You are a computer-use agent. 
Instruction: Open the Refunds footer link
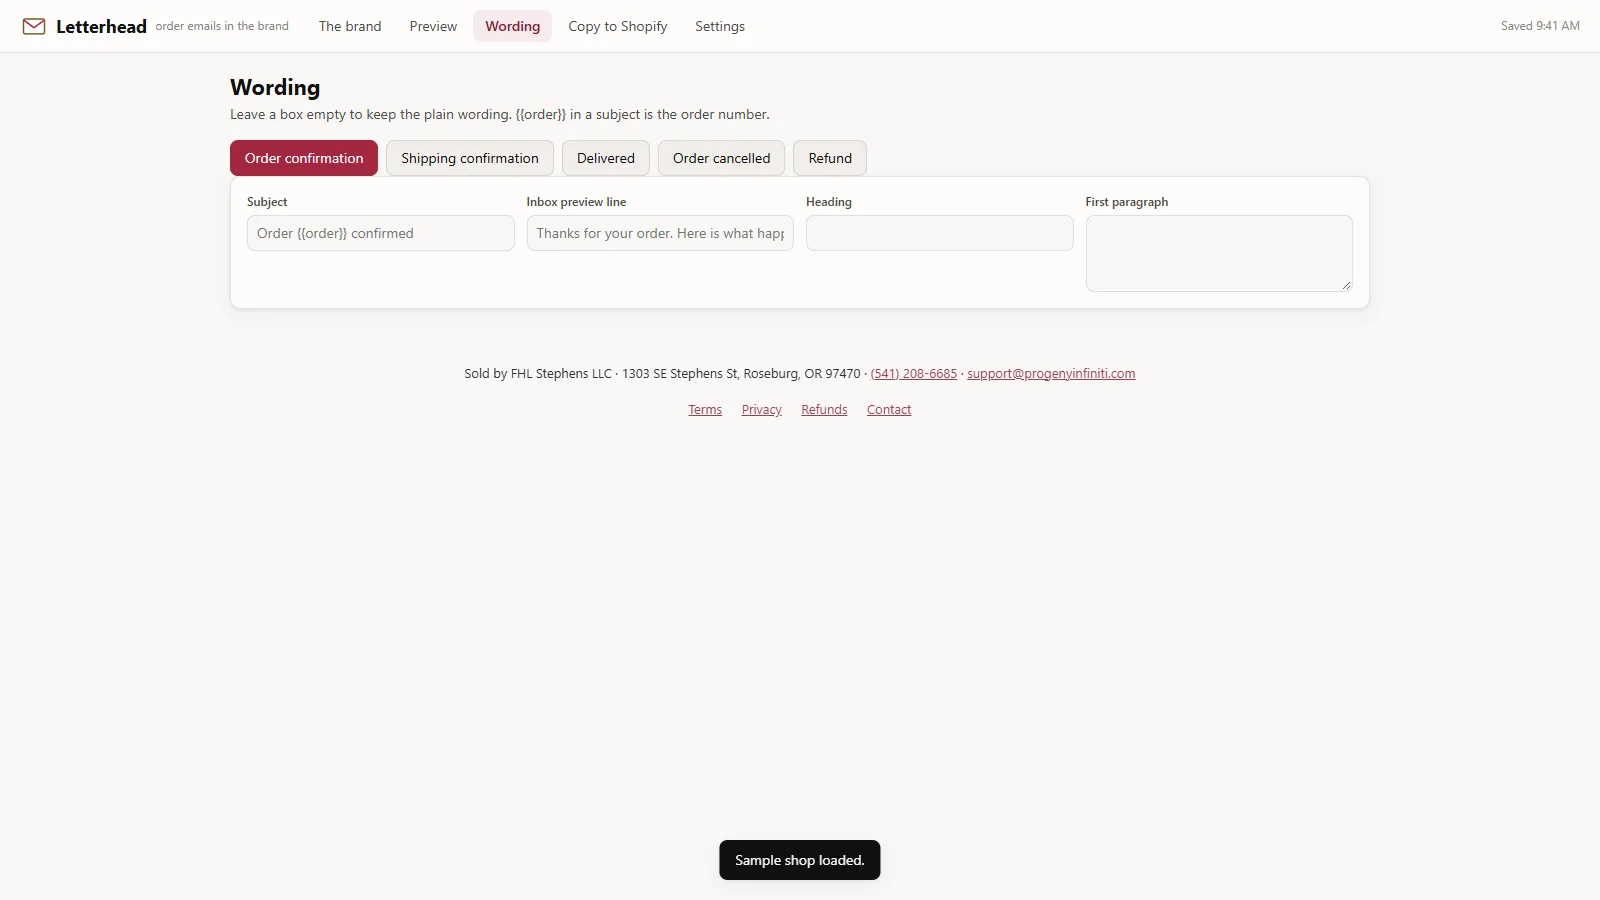[824, 410]
